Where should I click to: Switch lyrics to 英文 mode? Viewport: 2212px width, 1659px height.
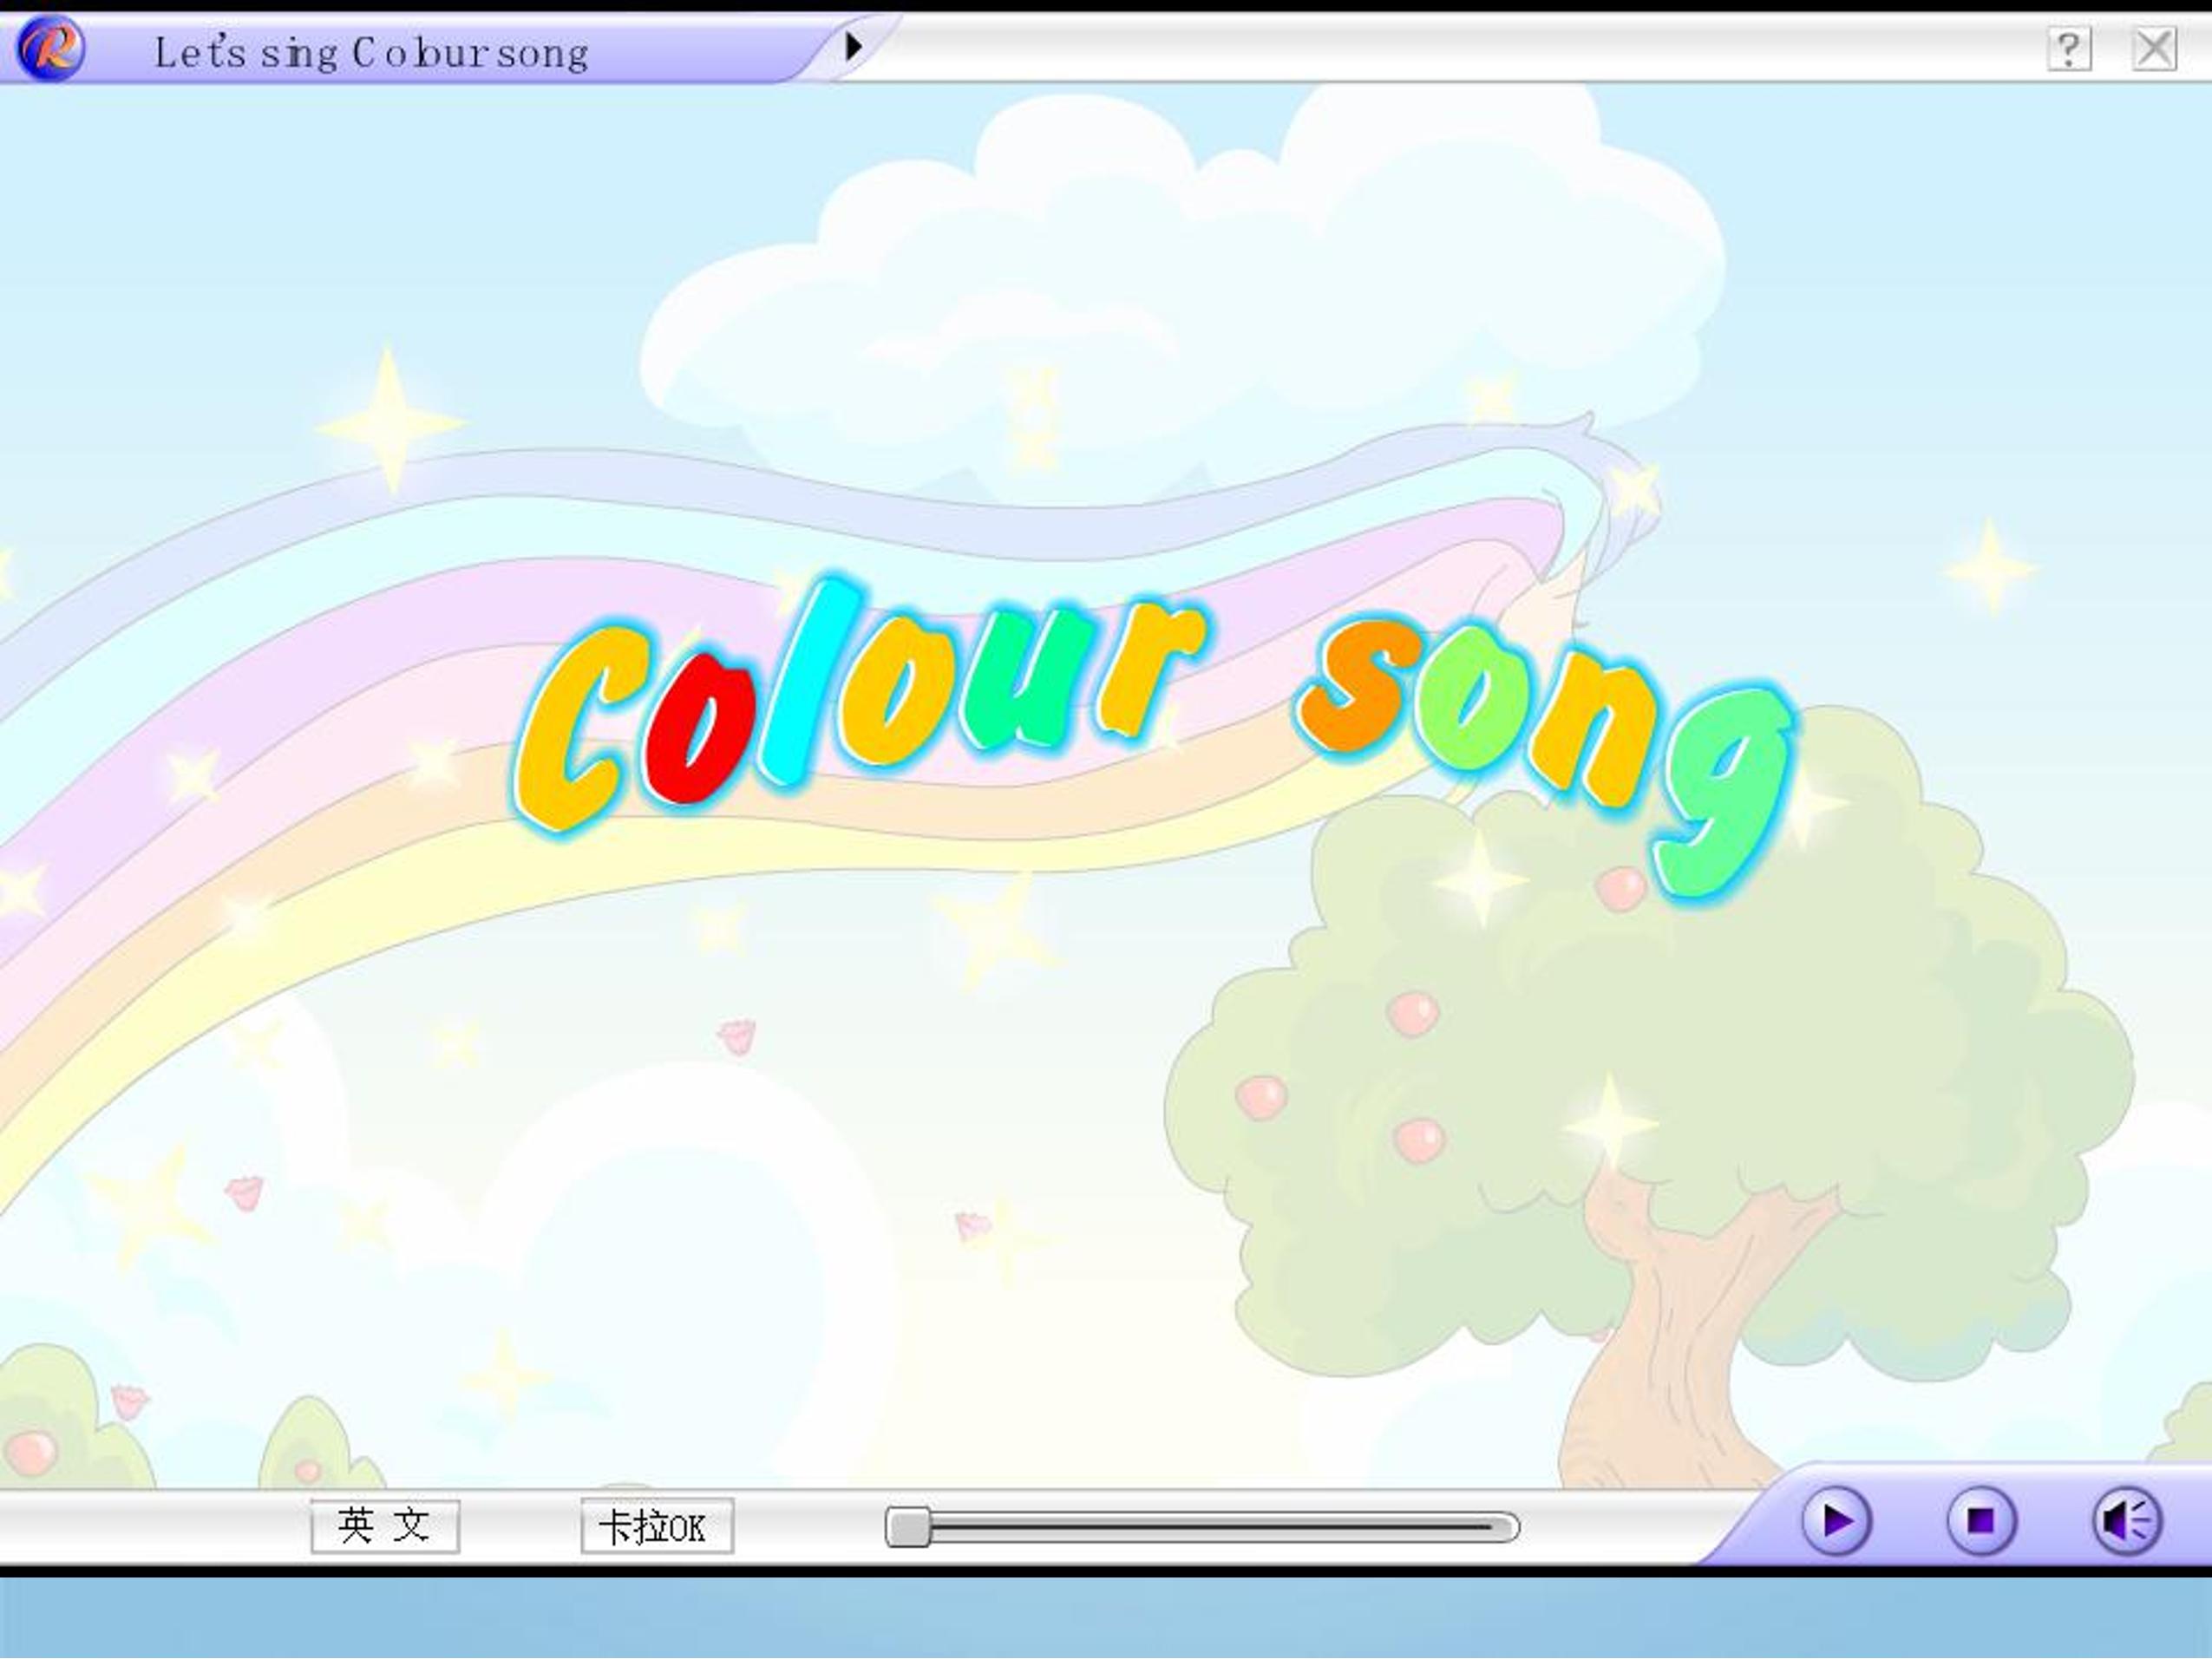click(x=385, y=1526)
